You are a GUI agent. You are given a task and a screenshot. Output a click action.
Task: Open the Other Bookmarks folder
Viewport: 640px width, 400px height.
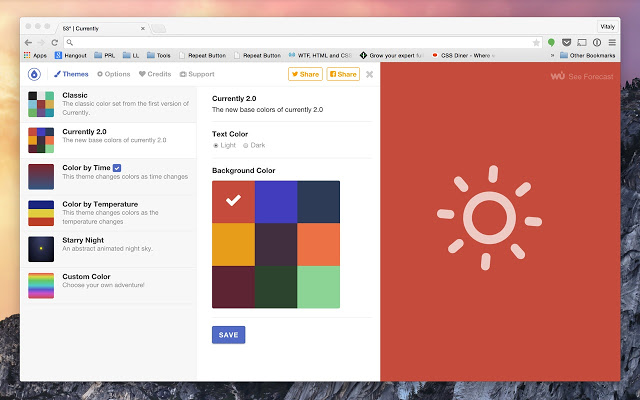click(588, 55)
